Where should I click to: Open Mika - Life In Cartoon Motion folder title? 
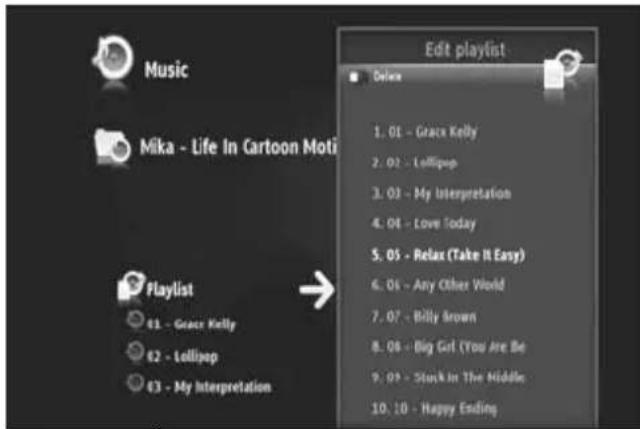(x=238, y=147)
